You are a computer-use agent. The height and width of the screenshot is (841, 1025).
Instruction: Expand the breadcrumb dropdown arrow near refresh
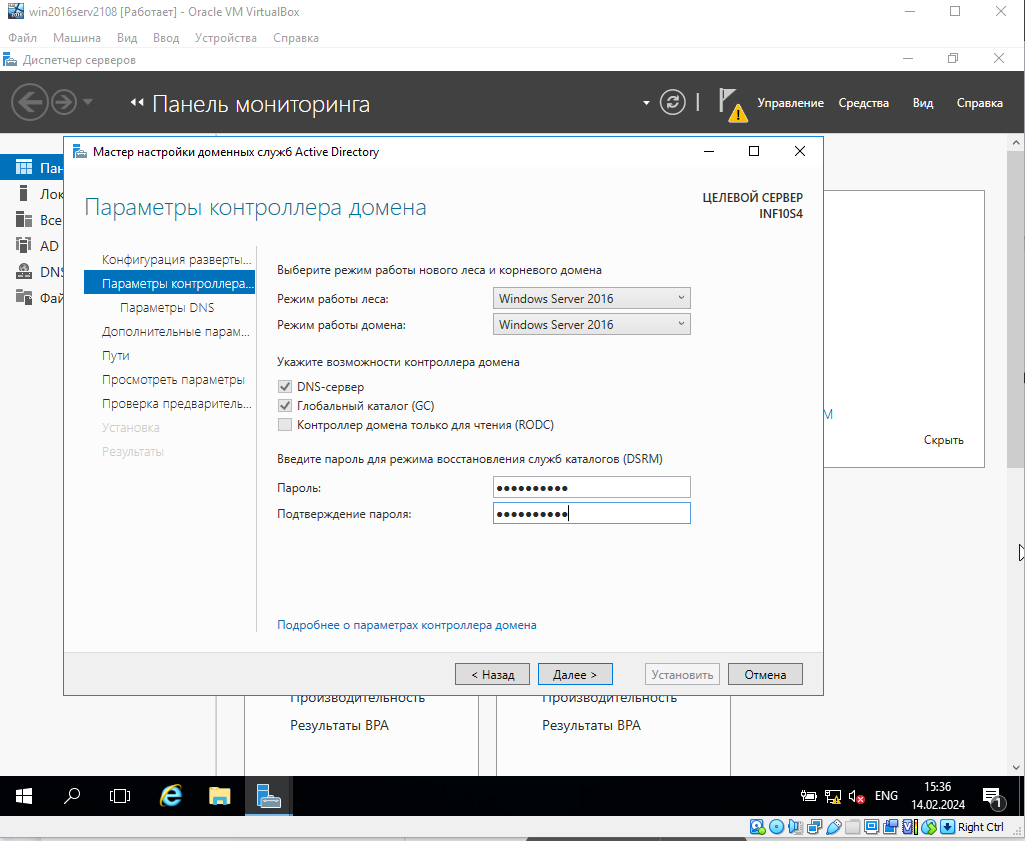point(647,103)
